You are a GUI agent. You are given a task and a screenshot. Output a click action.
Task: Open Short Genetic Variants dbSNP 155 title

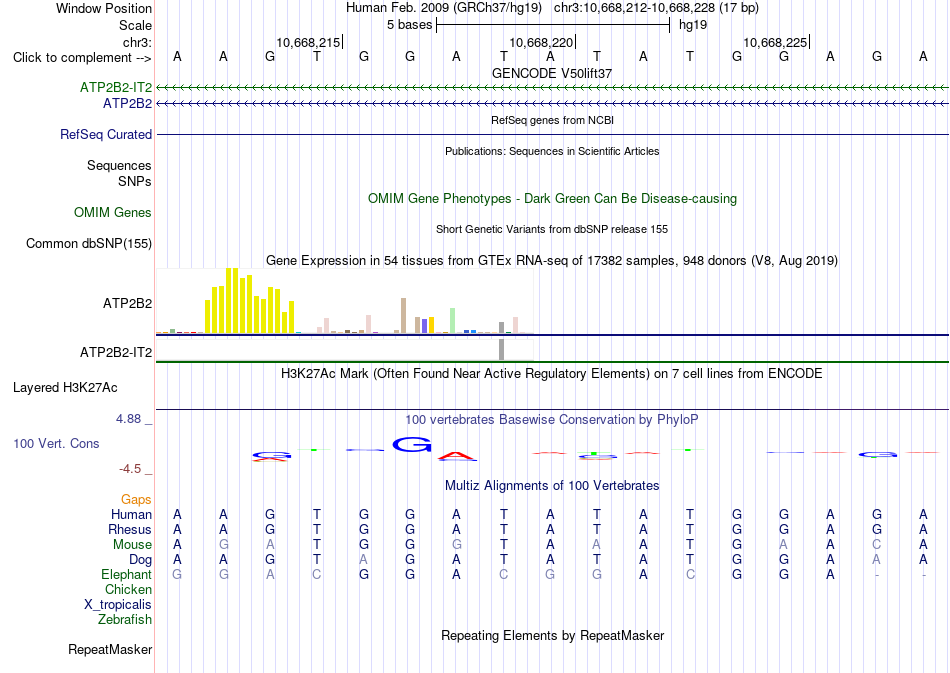pyautogui.click(x=552, y=229)
